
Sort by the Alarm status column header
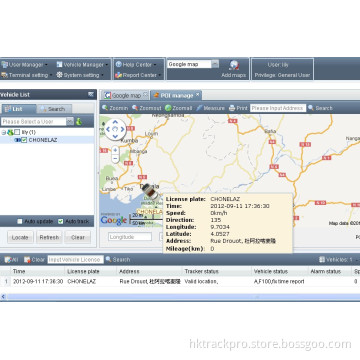330,271
